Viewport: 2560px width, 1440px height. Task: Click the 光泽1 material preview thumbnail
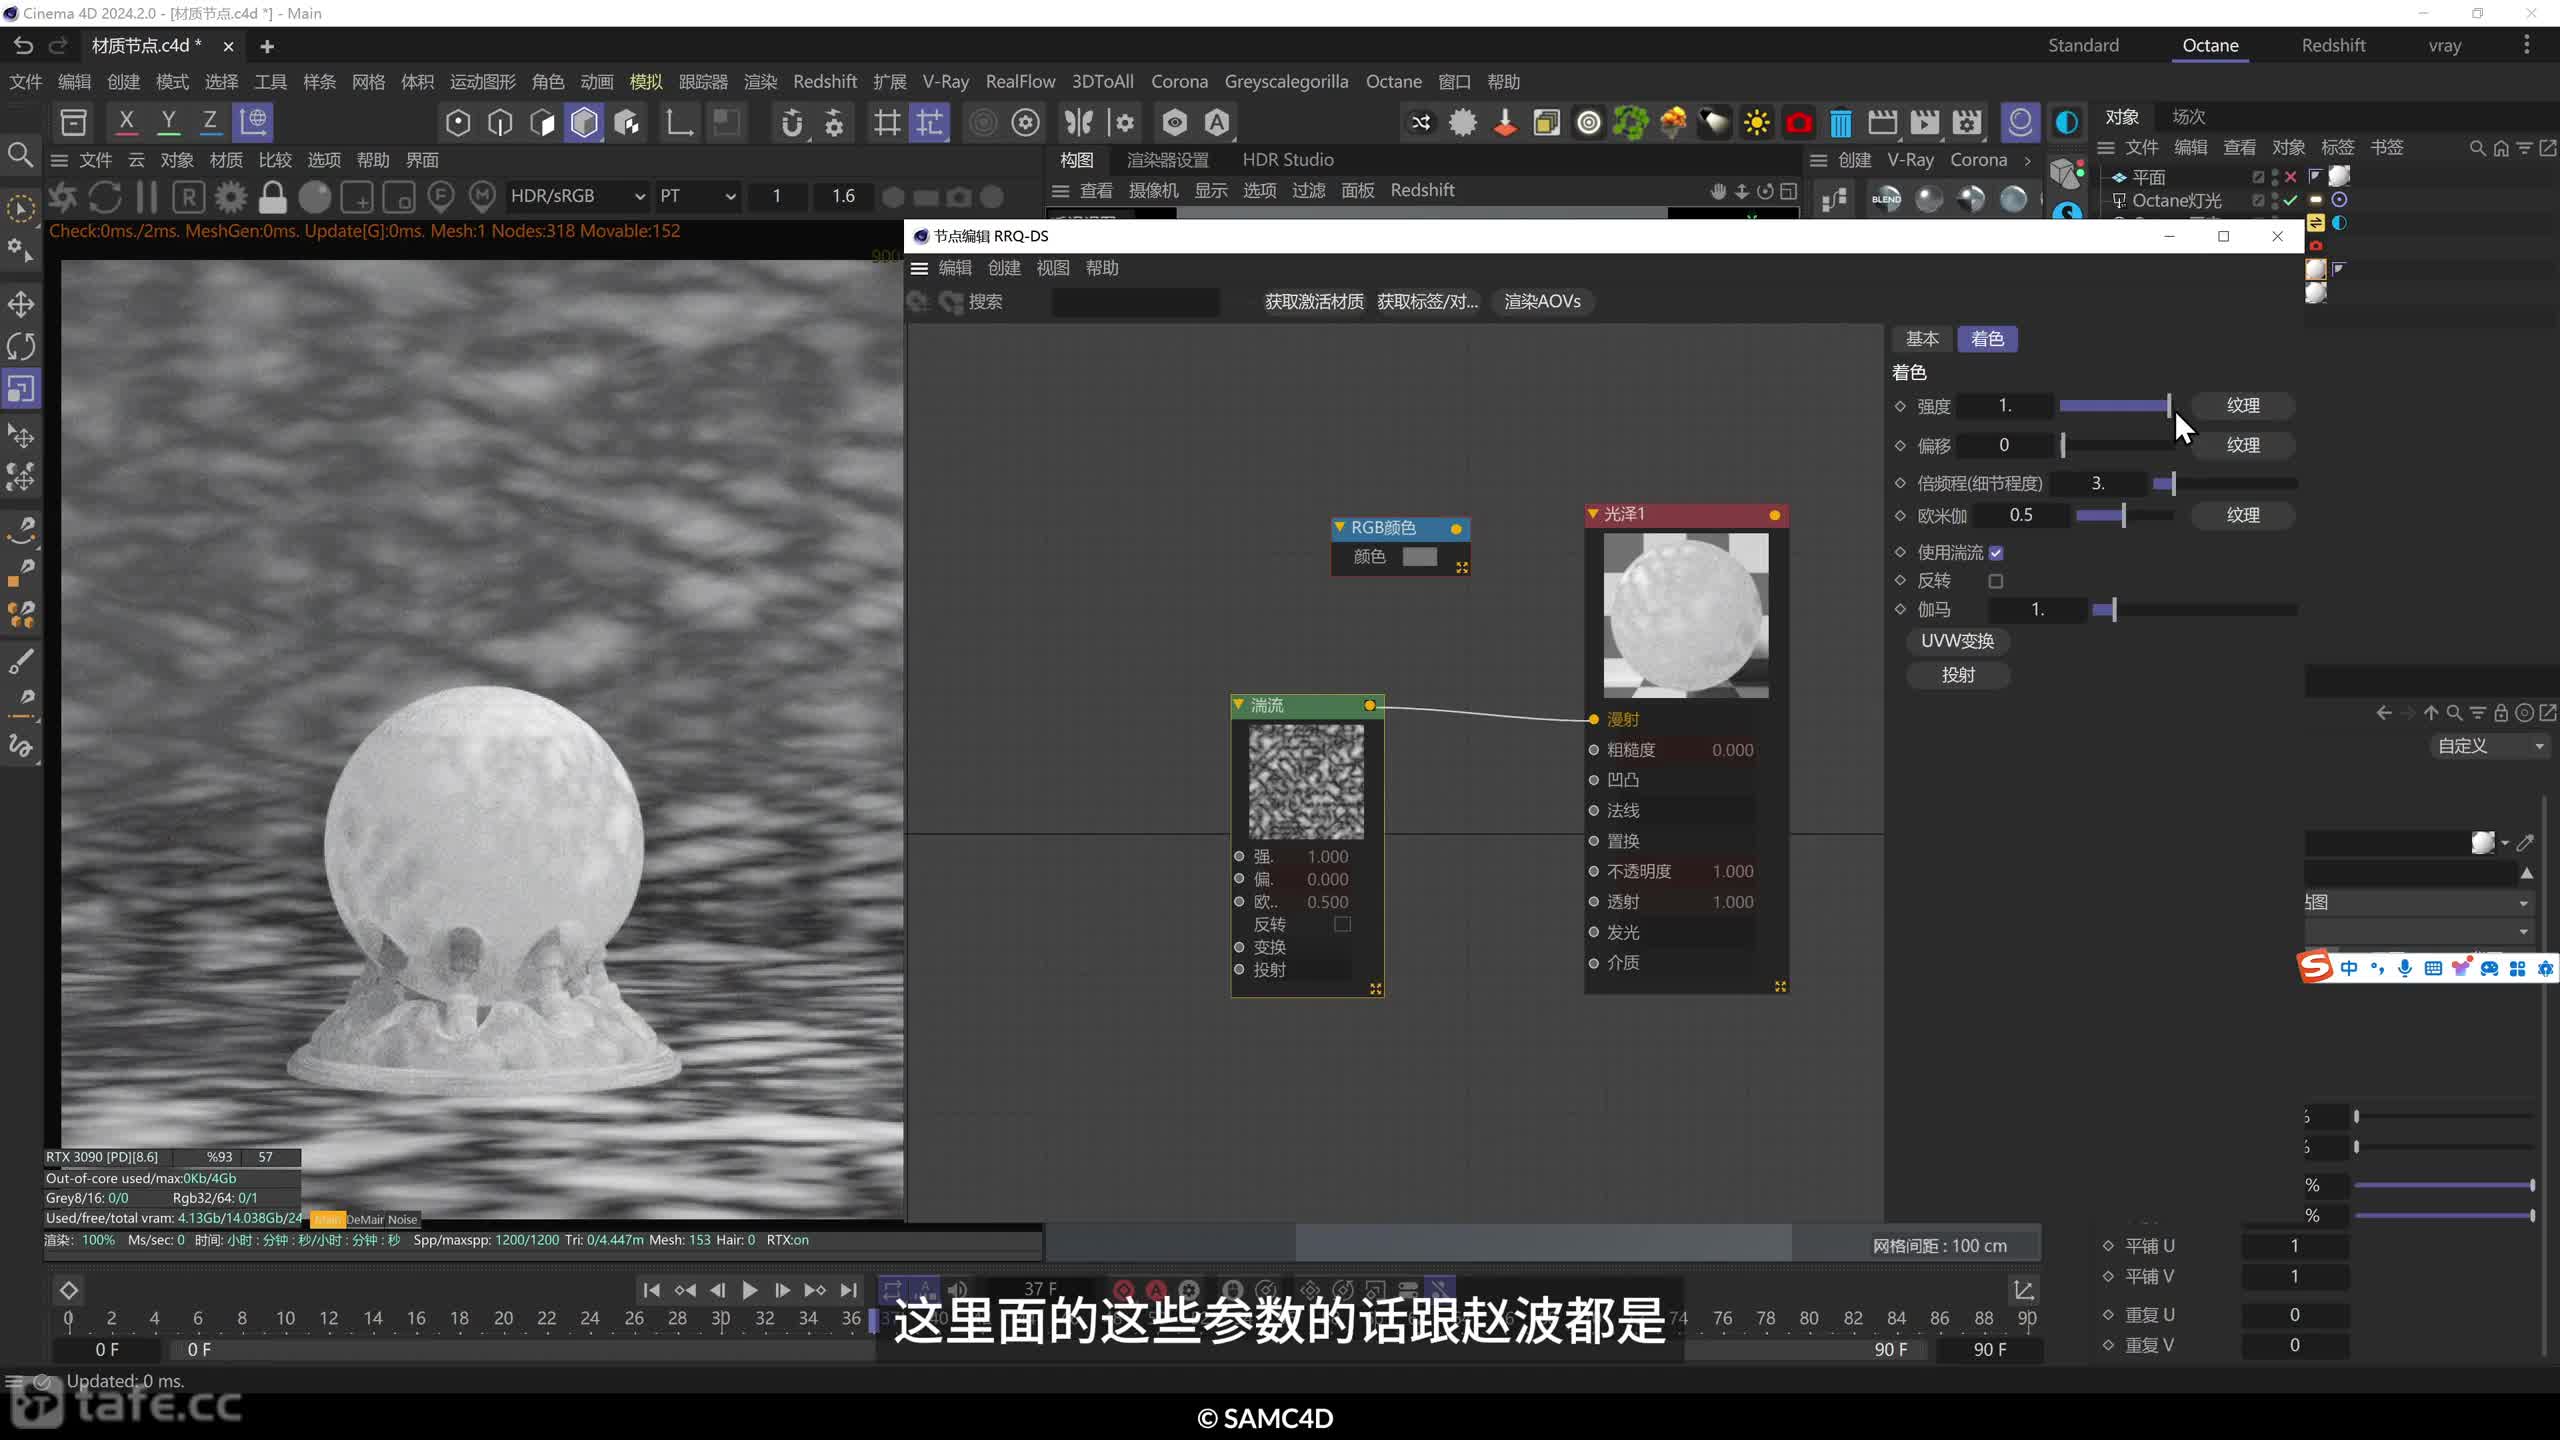[x=1686, y=615]
